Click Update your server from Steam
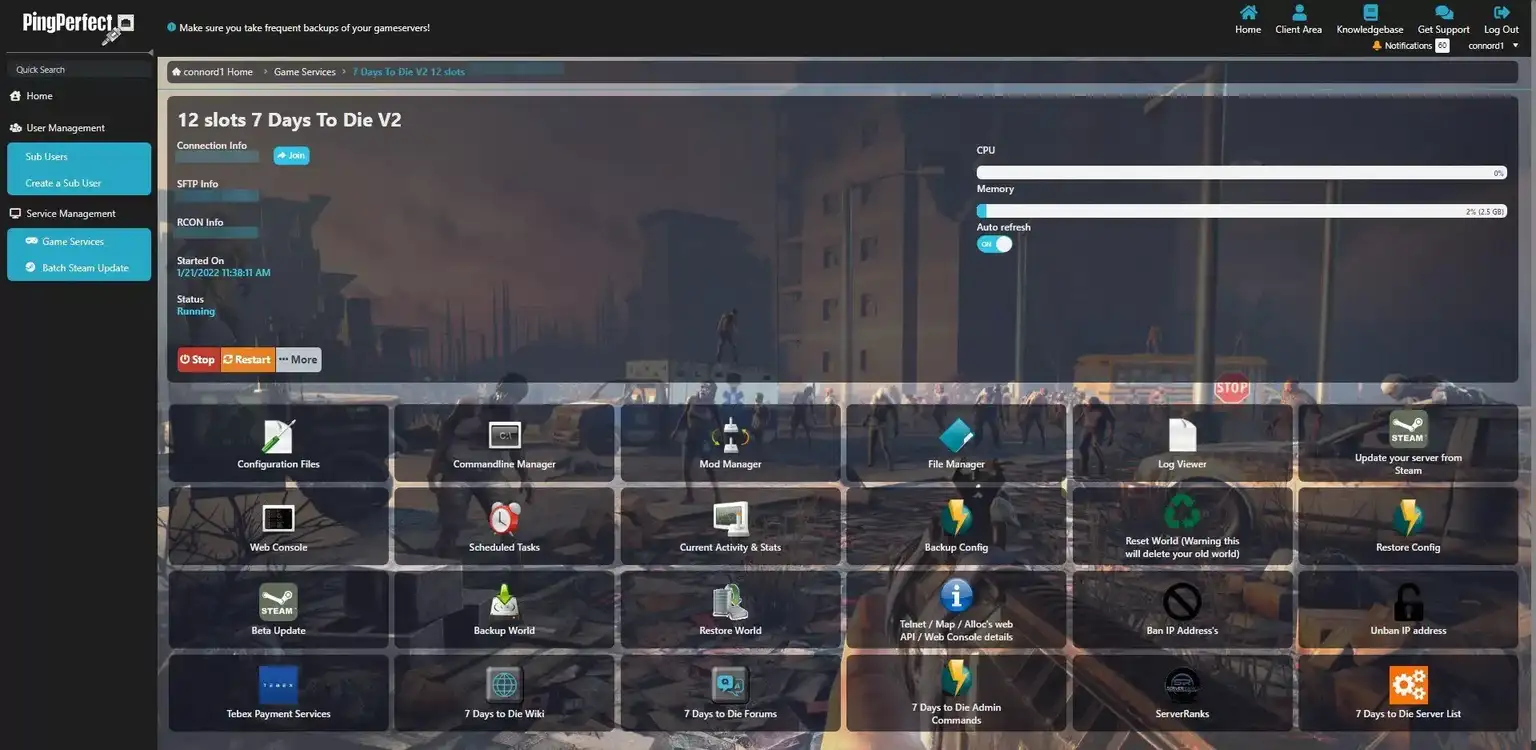The image size is (1536, 750). click(x=1408, y=442)
